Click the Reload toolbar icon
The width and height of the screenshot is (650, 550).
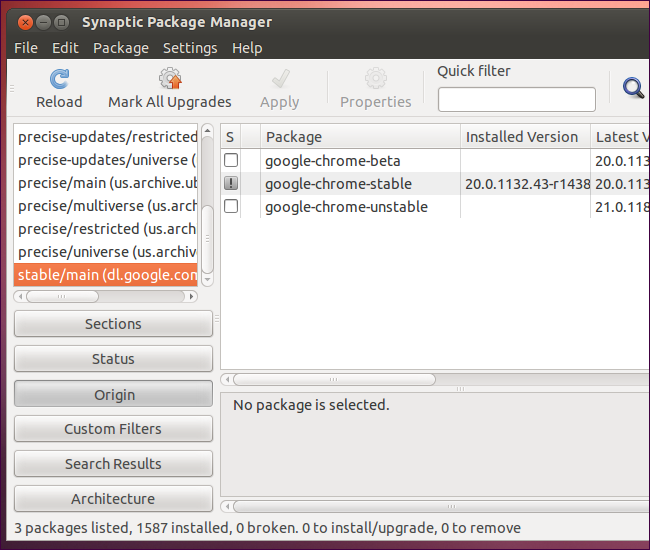point(59,79)
